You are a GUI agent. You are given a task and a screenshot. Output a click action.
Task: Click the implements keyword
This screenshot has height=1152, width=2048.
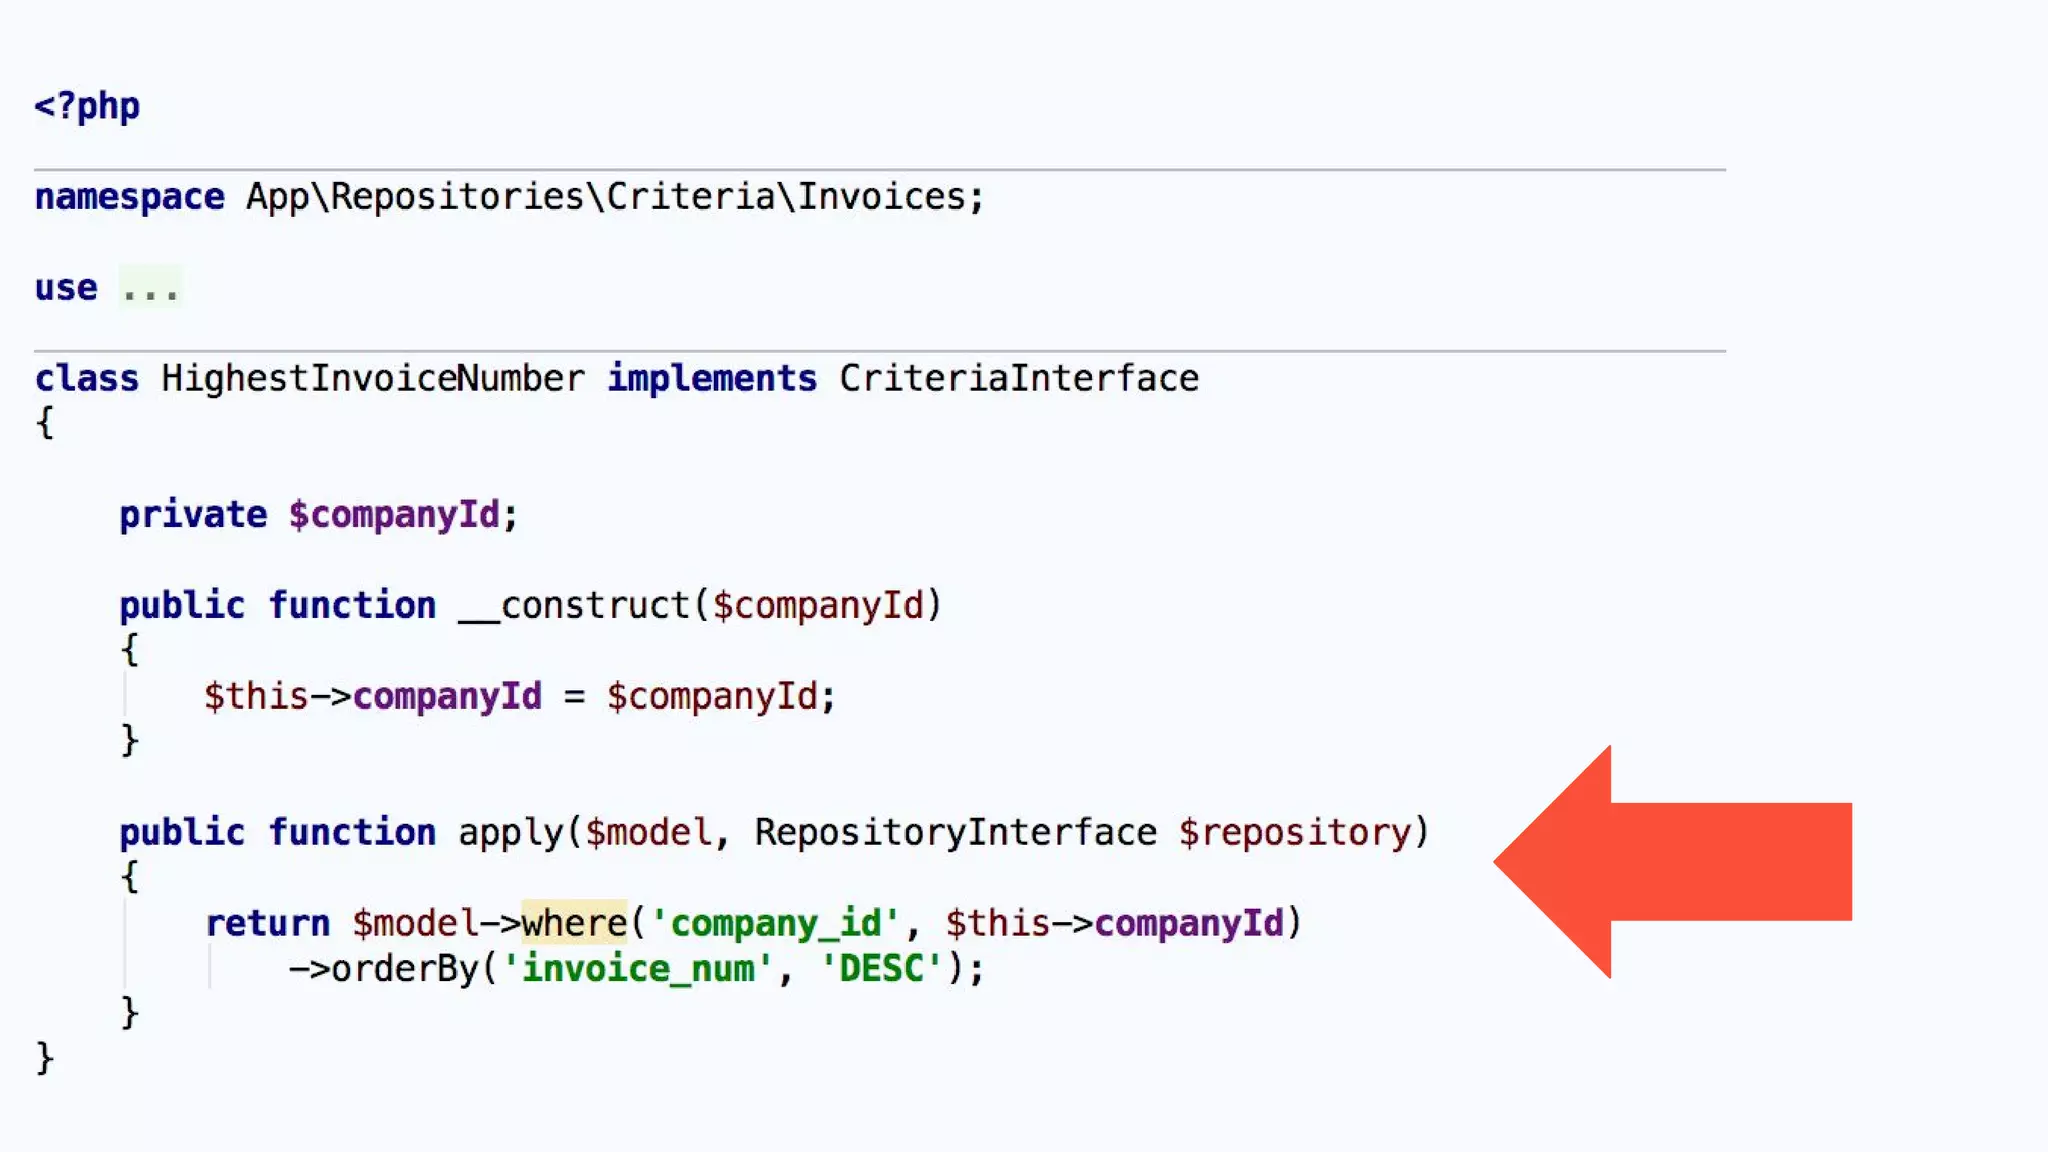click(712, 379)
